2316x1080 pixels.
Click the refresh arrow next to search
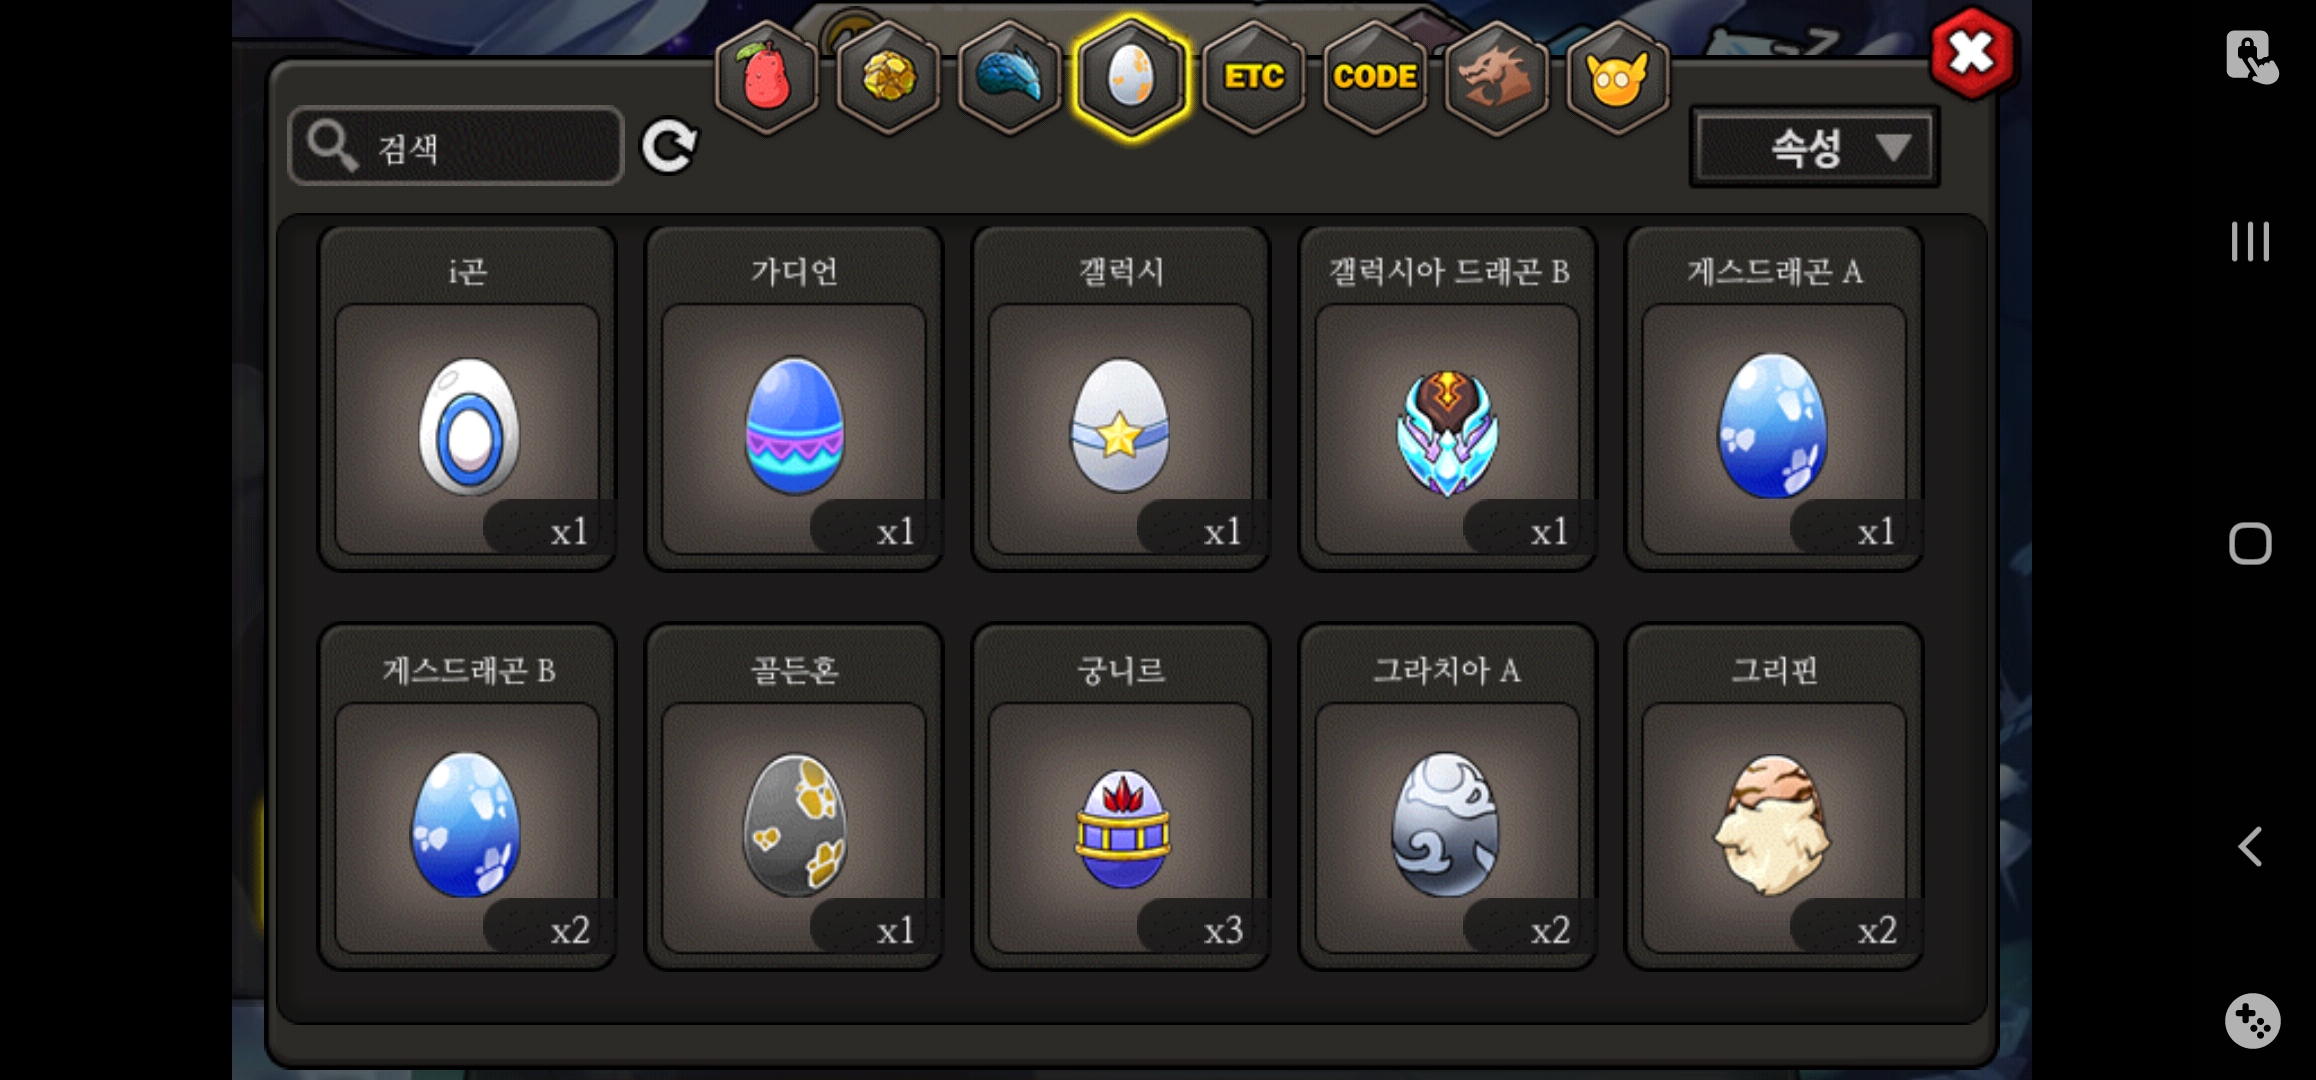[669, 147]
